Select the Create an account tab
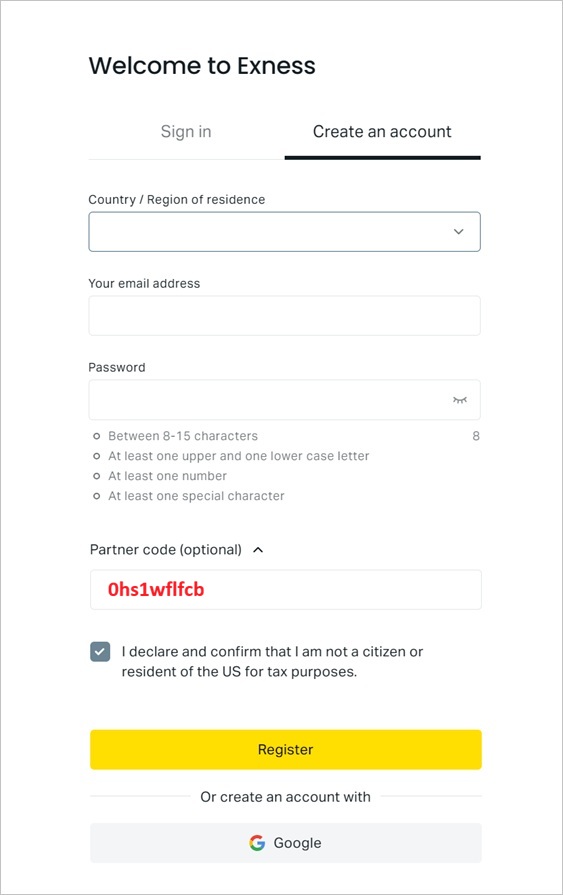The height and width of the screenshot is (895, 563). 383,132
